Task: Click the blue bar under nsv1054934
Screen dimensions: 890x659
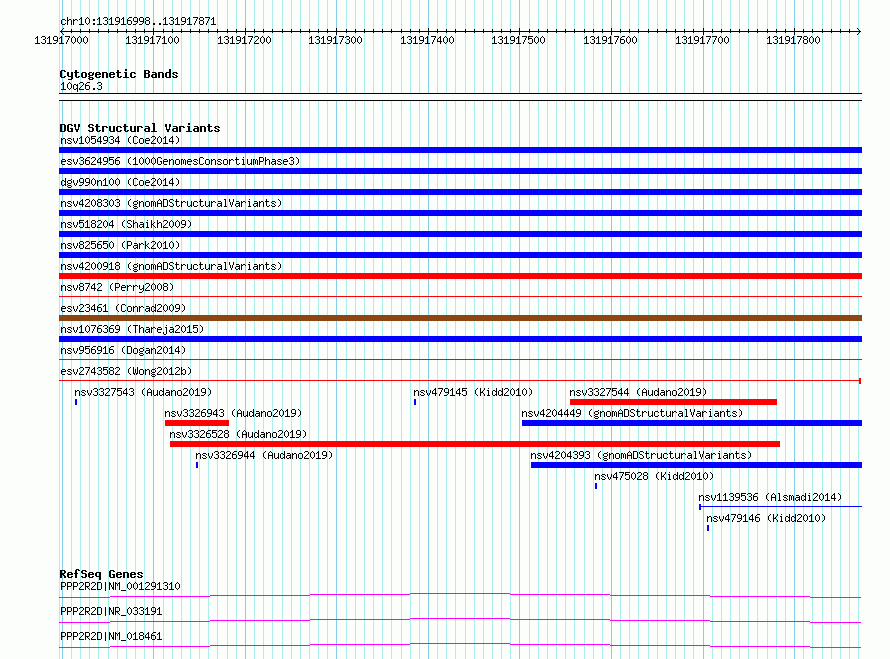Action: tap(460, 150)
